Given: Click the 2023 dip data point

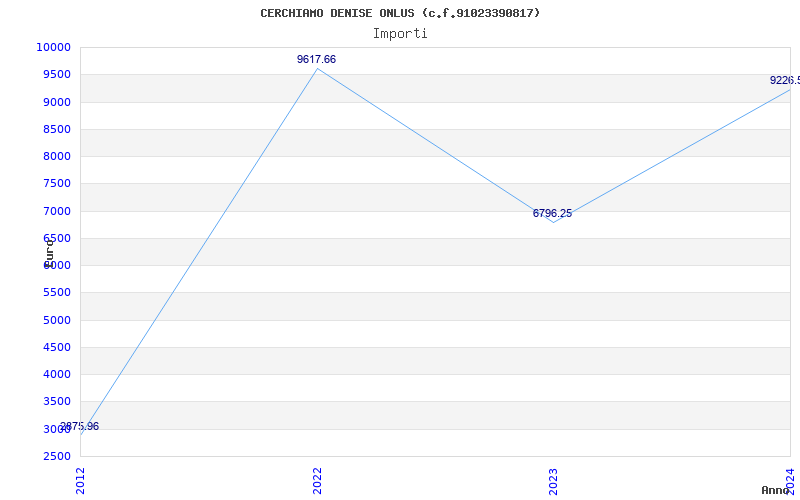Looking at the screenshot, I should tap(554, 222).
